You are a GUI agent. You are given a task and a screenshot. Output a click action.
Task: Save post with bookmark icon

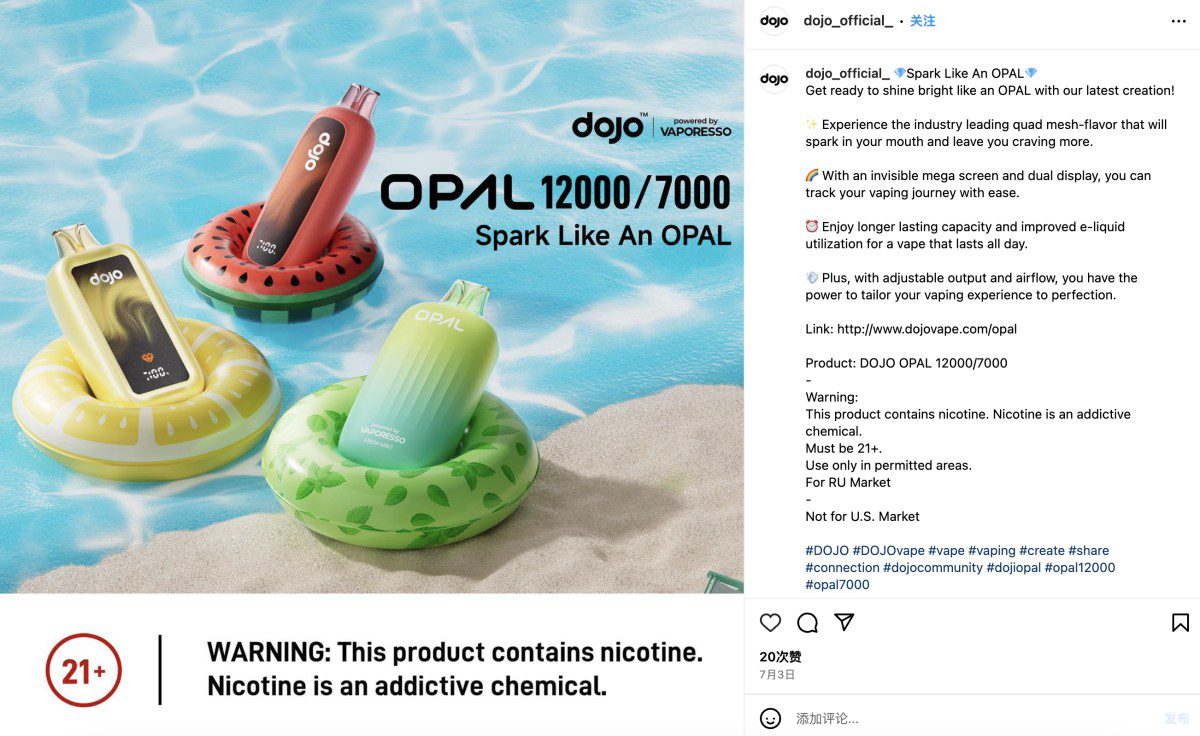coord(1180,623)
